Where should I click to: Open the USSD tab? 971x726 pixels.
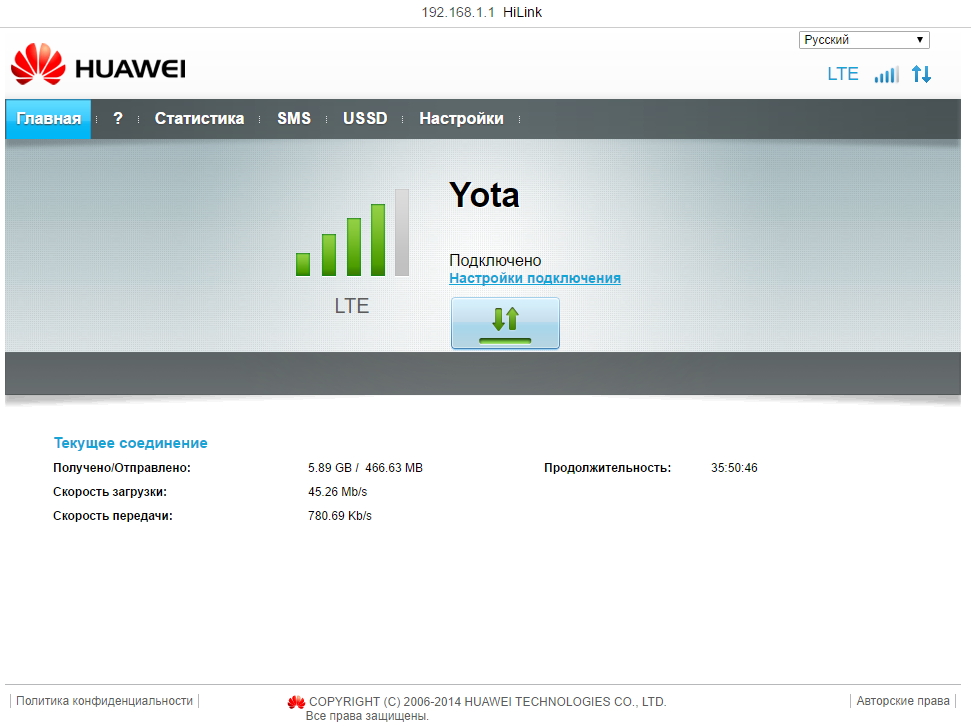click(x=365, y=118)
